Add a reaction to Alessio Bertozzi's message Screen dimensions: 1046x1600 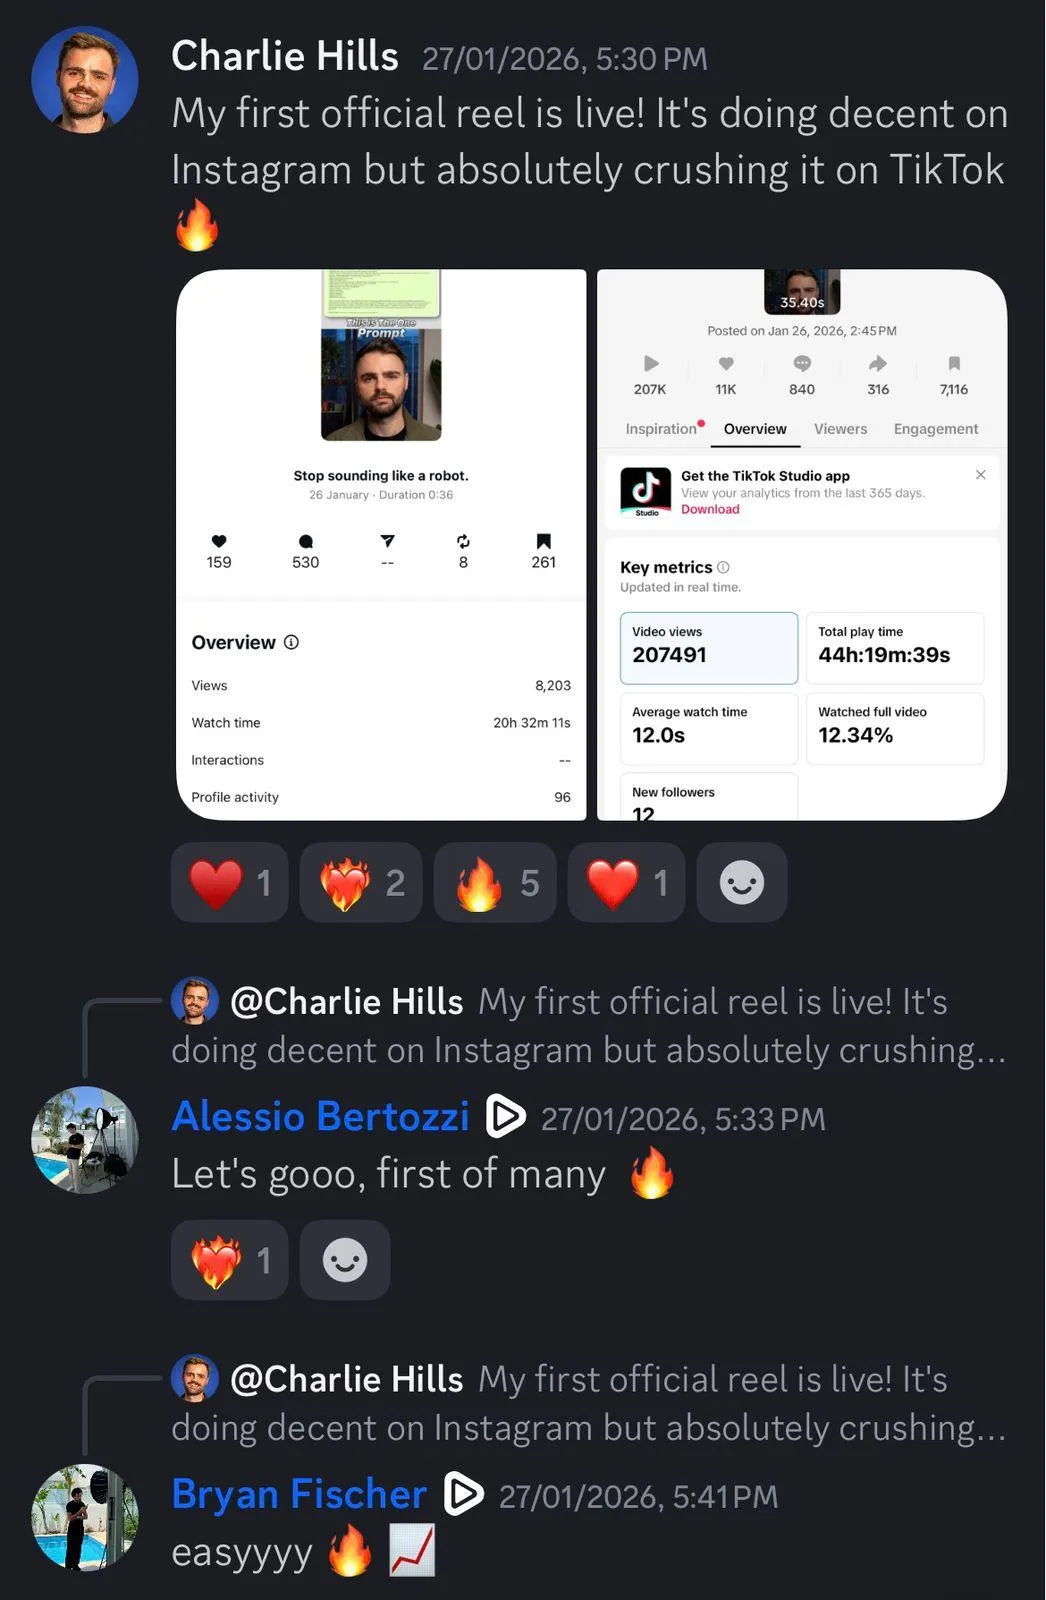pos(345,1260)
